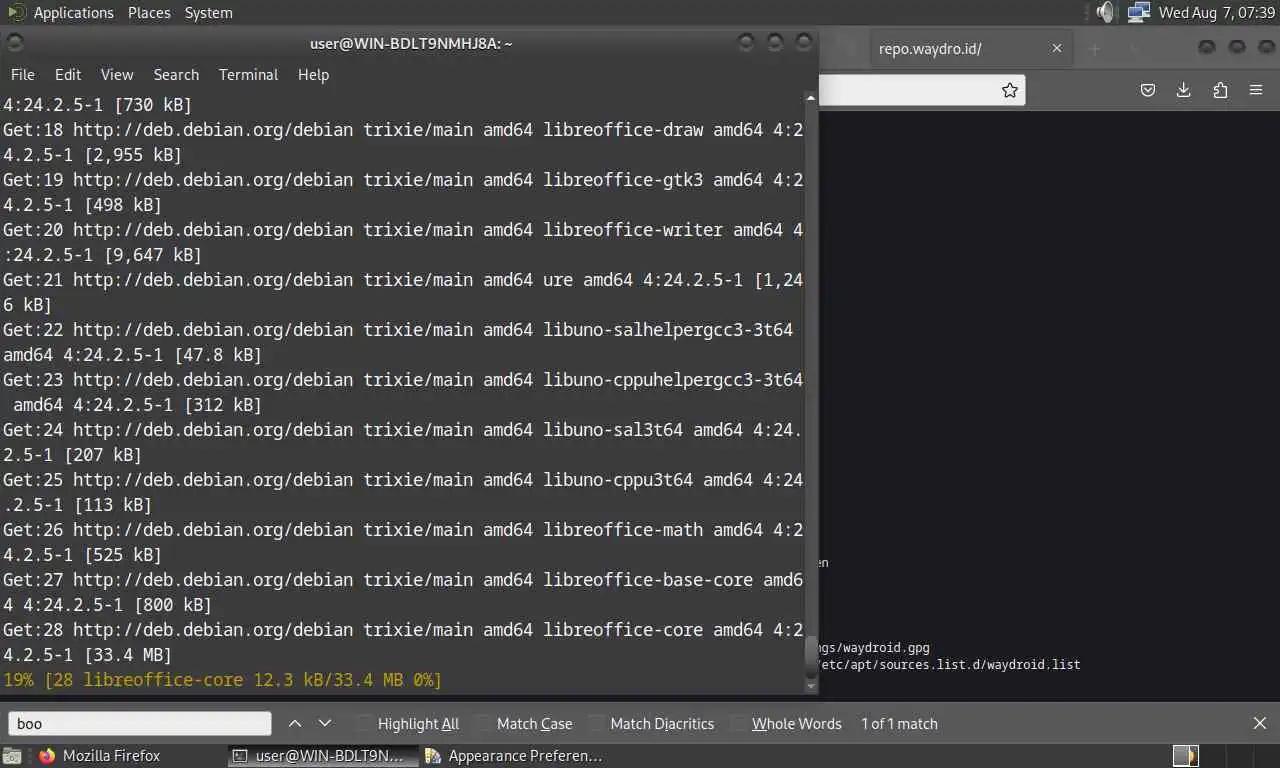Open the Firefox Downloads panel icon
Image resolution: width=1280 pixels, height=768 pixels.
[1184, 90]
